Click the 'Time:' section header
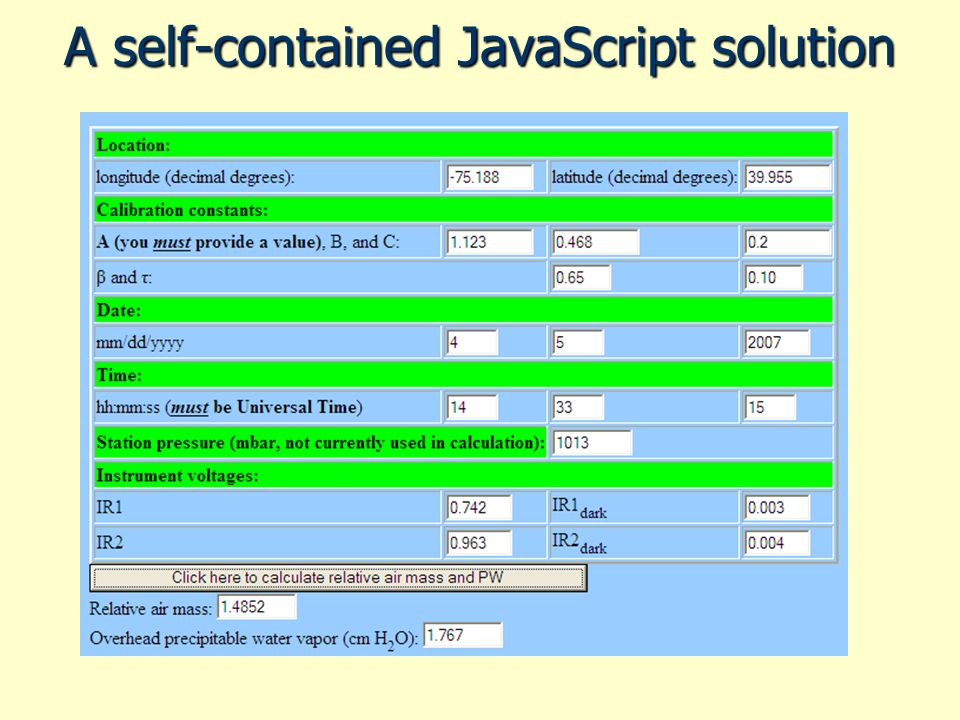960x720 pixels. [x=463, y=375]
